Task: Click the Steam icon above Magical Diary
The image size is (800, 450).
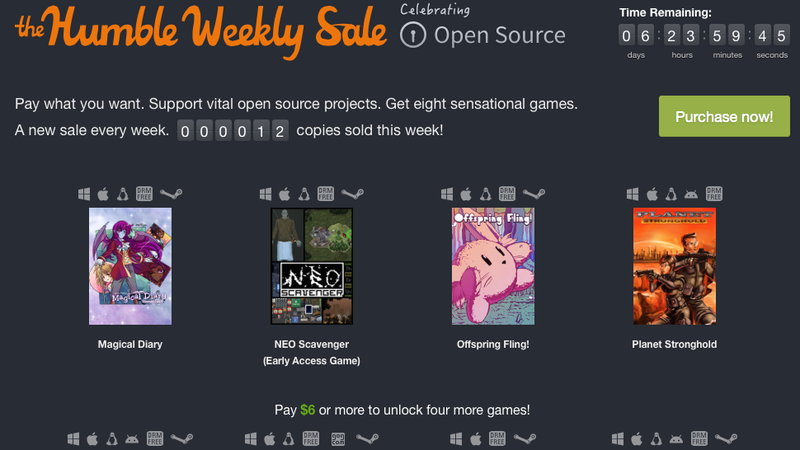Action: [x=171, y=194]
